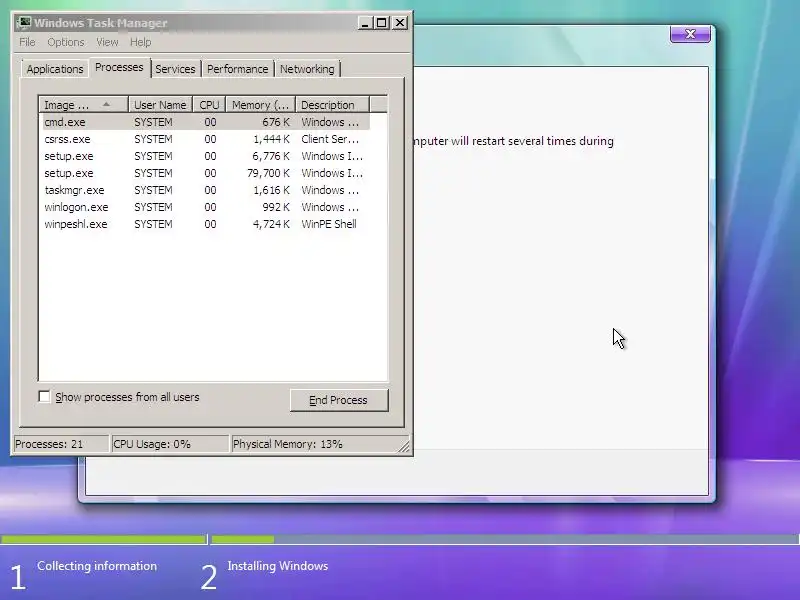Click the Collecting information progress bar
This screenshot has height=600, width=800.
pos(104,539)
